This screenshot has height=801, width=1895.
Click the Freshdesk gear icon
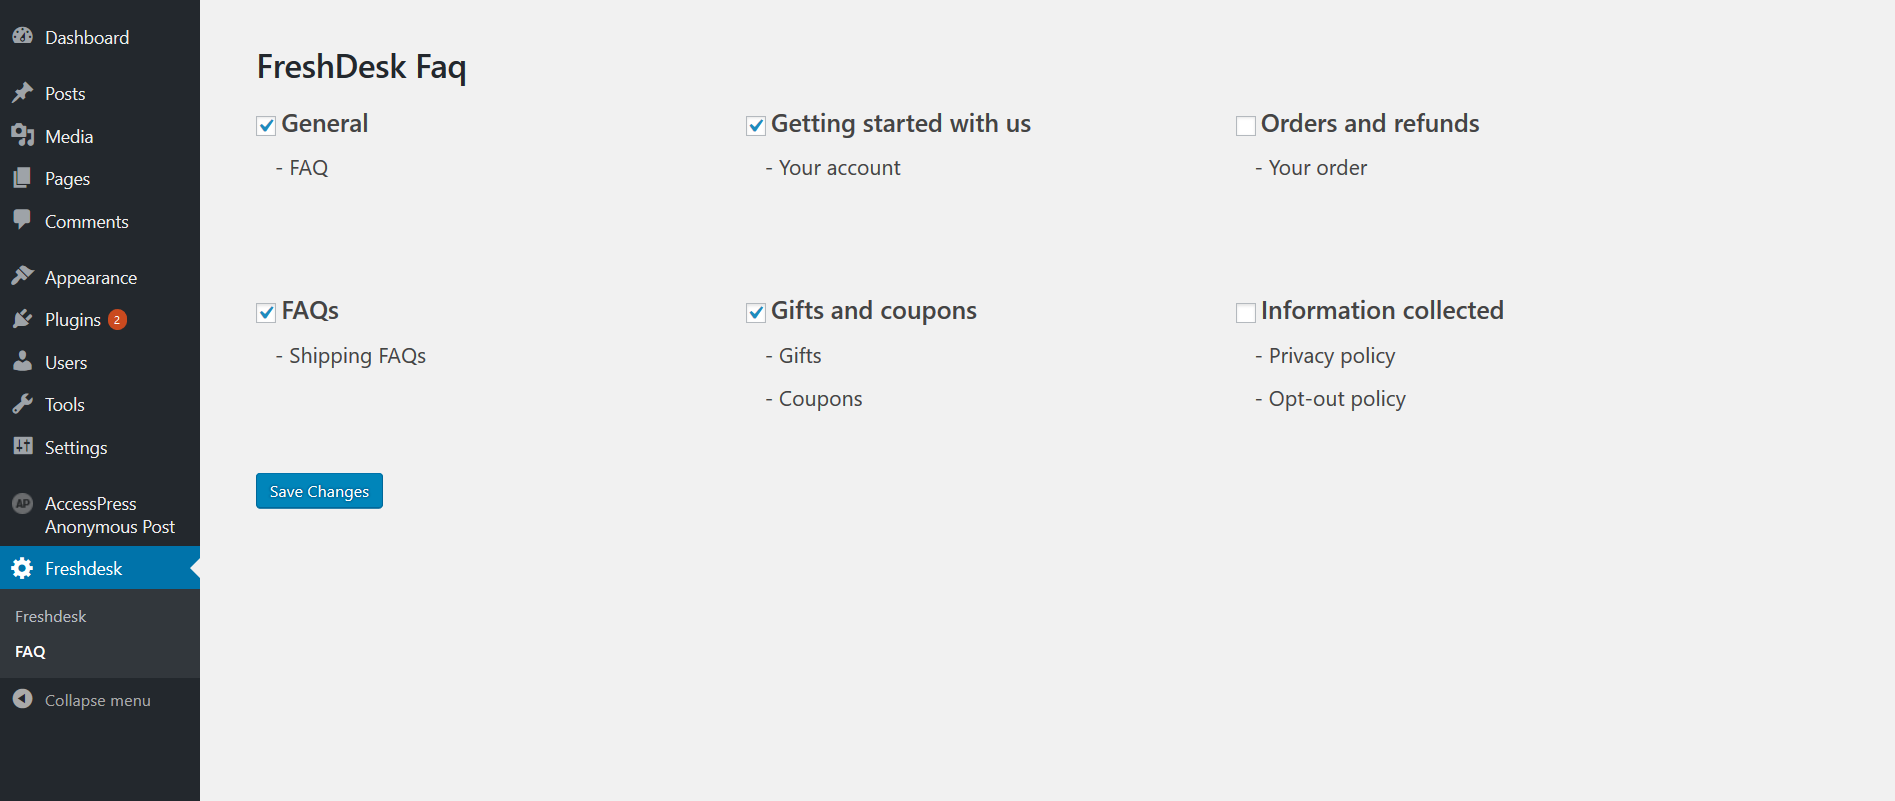[22, 568]
